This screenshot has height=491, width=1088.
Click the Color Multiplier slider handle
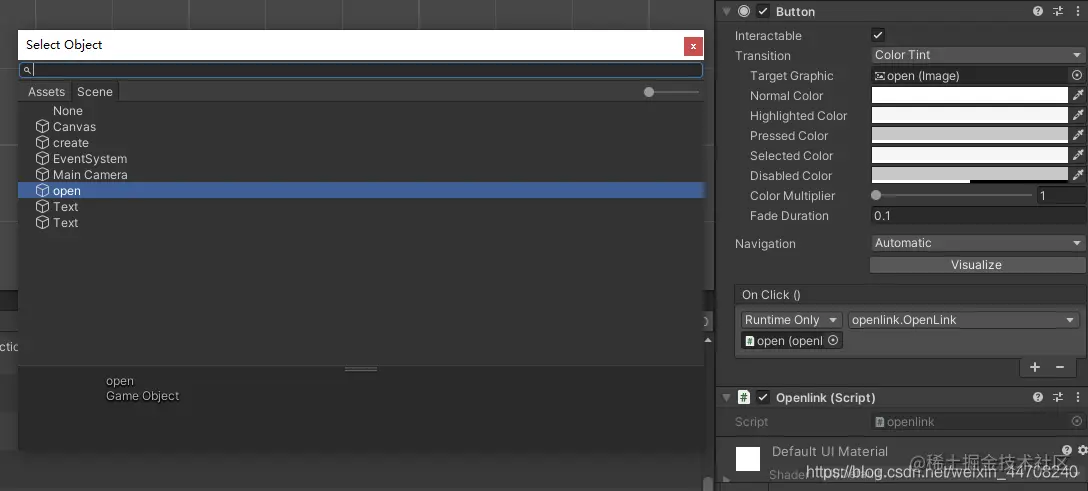coord(876,196)
